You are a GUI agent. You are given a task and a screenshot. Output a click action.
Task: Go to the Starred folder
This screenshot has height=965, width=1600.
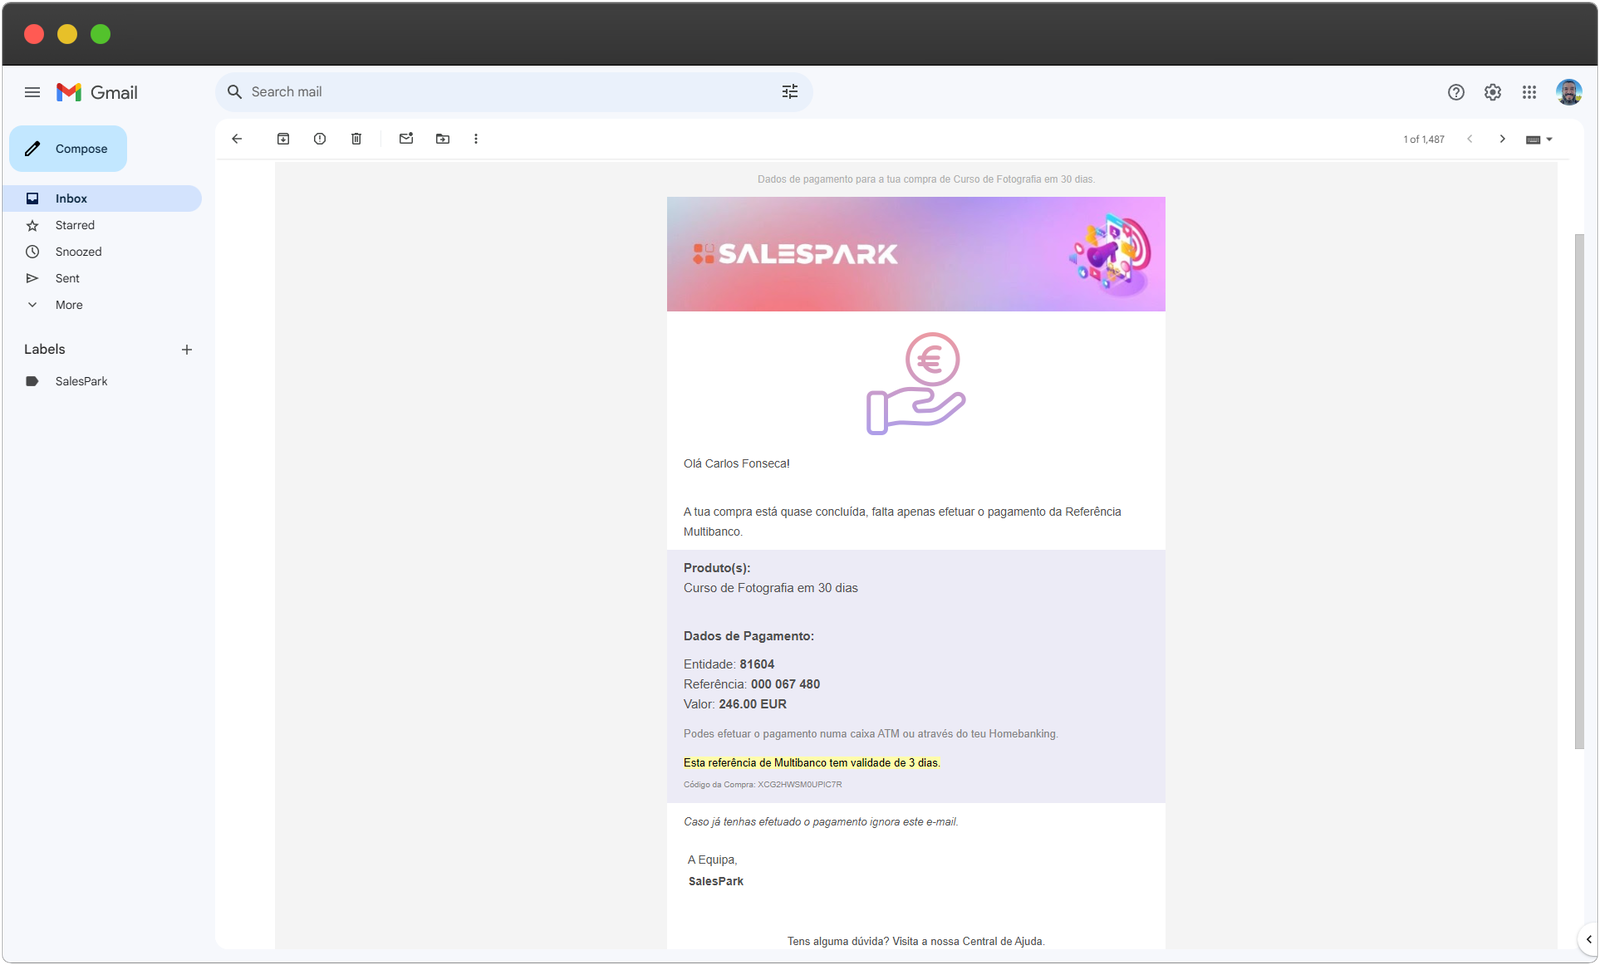click(x=75, y=225)
